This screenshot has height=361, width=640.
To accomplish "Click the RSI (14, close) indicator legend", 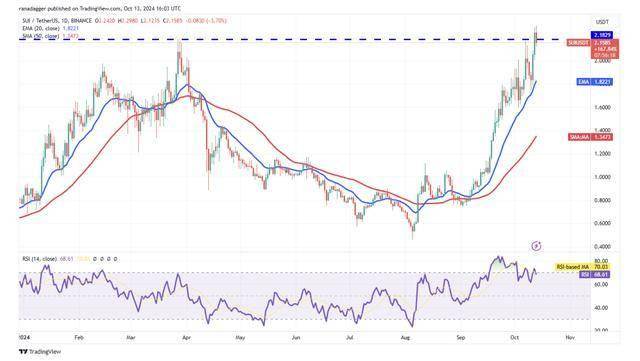I will coord(39,259).
